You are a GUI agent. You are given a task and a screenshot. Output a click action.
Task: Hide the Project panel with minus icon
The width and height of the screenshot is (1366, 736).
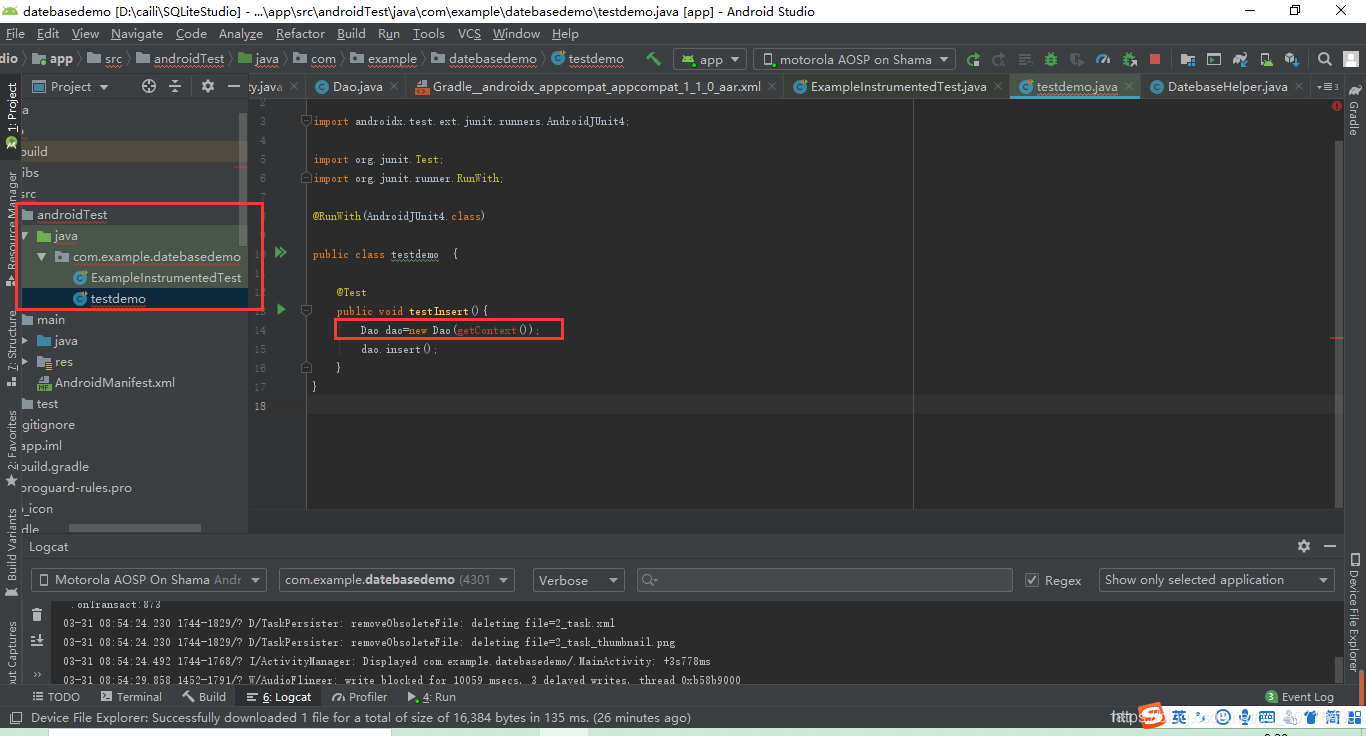[234, 86]
